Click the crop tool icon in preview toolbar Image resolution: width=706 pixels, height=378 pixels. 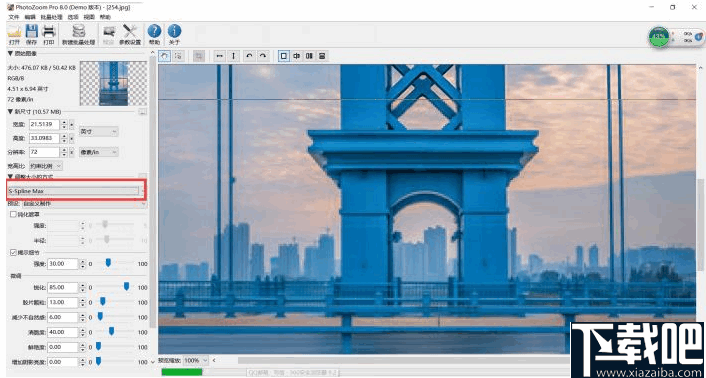pyautogui.click(x=199, y=56)
